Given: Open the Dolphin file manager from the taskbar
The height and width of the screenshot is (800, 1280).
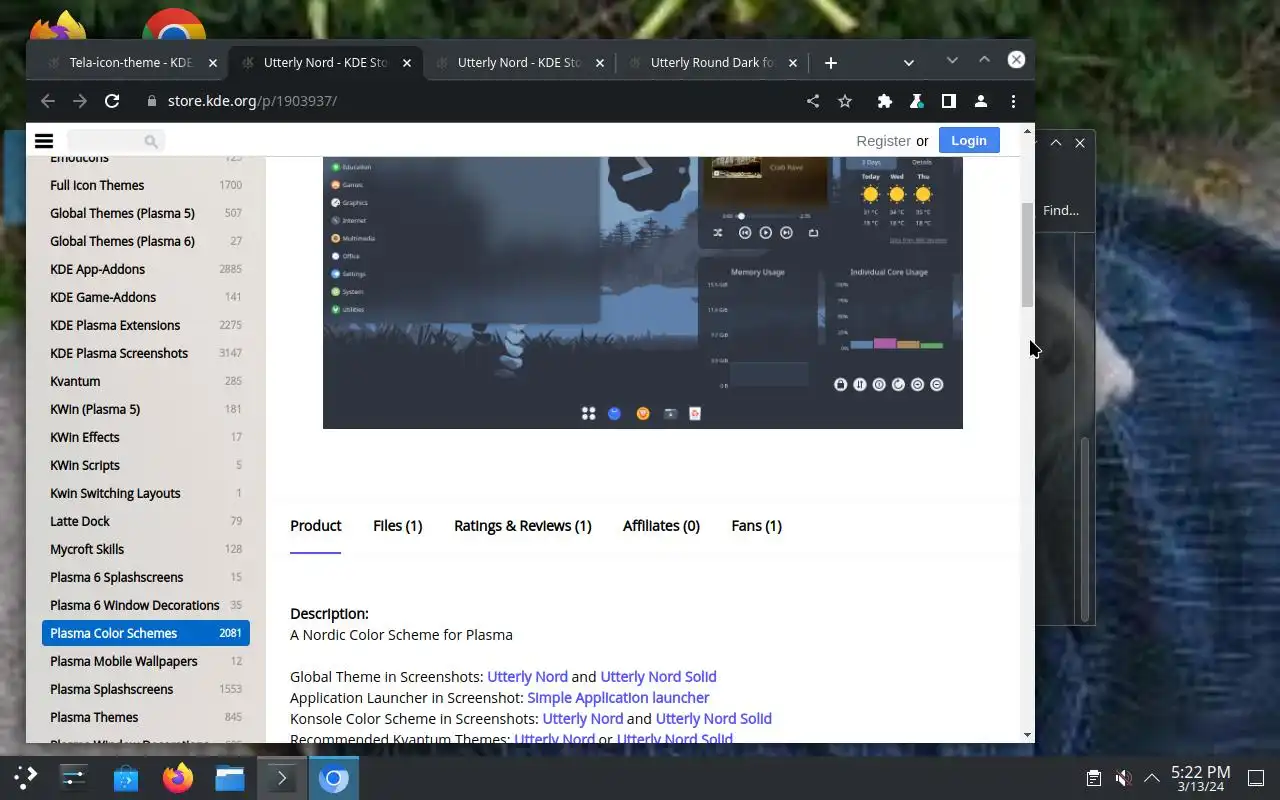Looking at the screenshot, I should (230, 777).
